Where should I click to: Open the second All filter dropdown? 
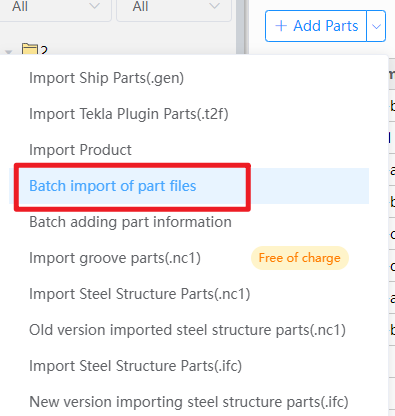point(174,7)
